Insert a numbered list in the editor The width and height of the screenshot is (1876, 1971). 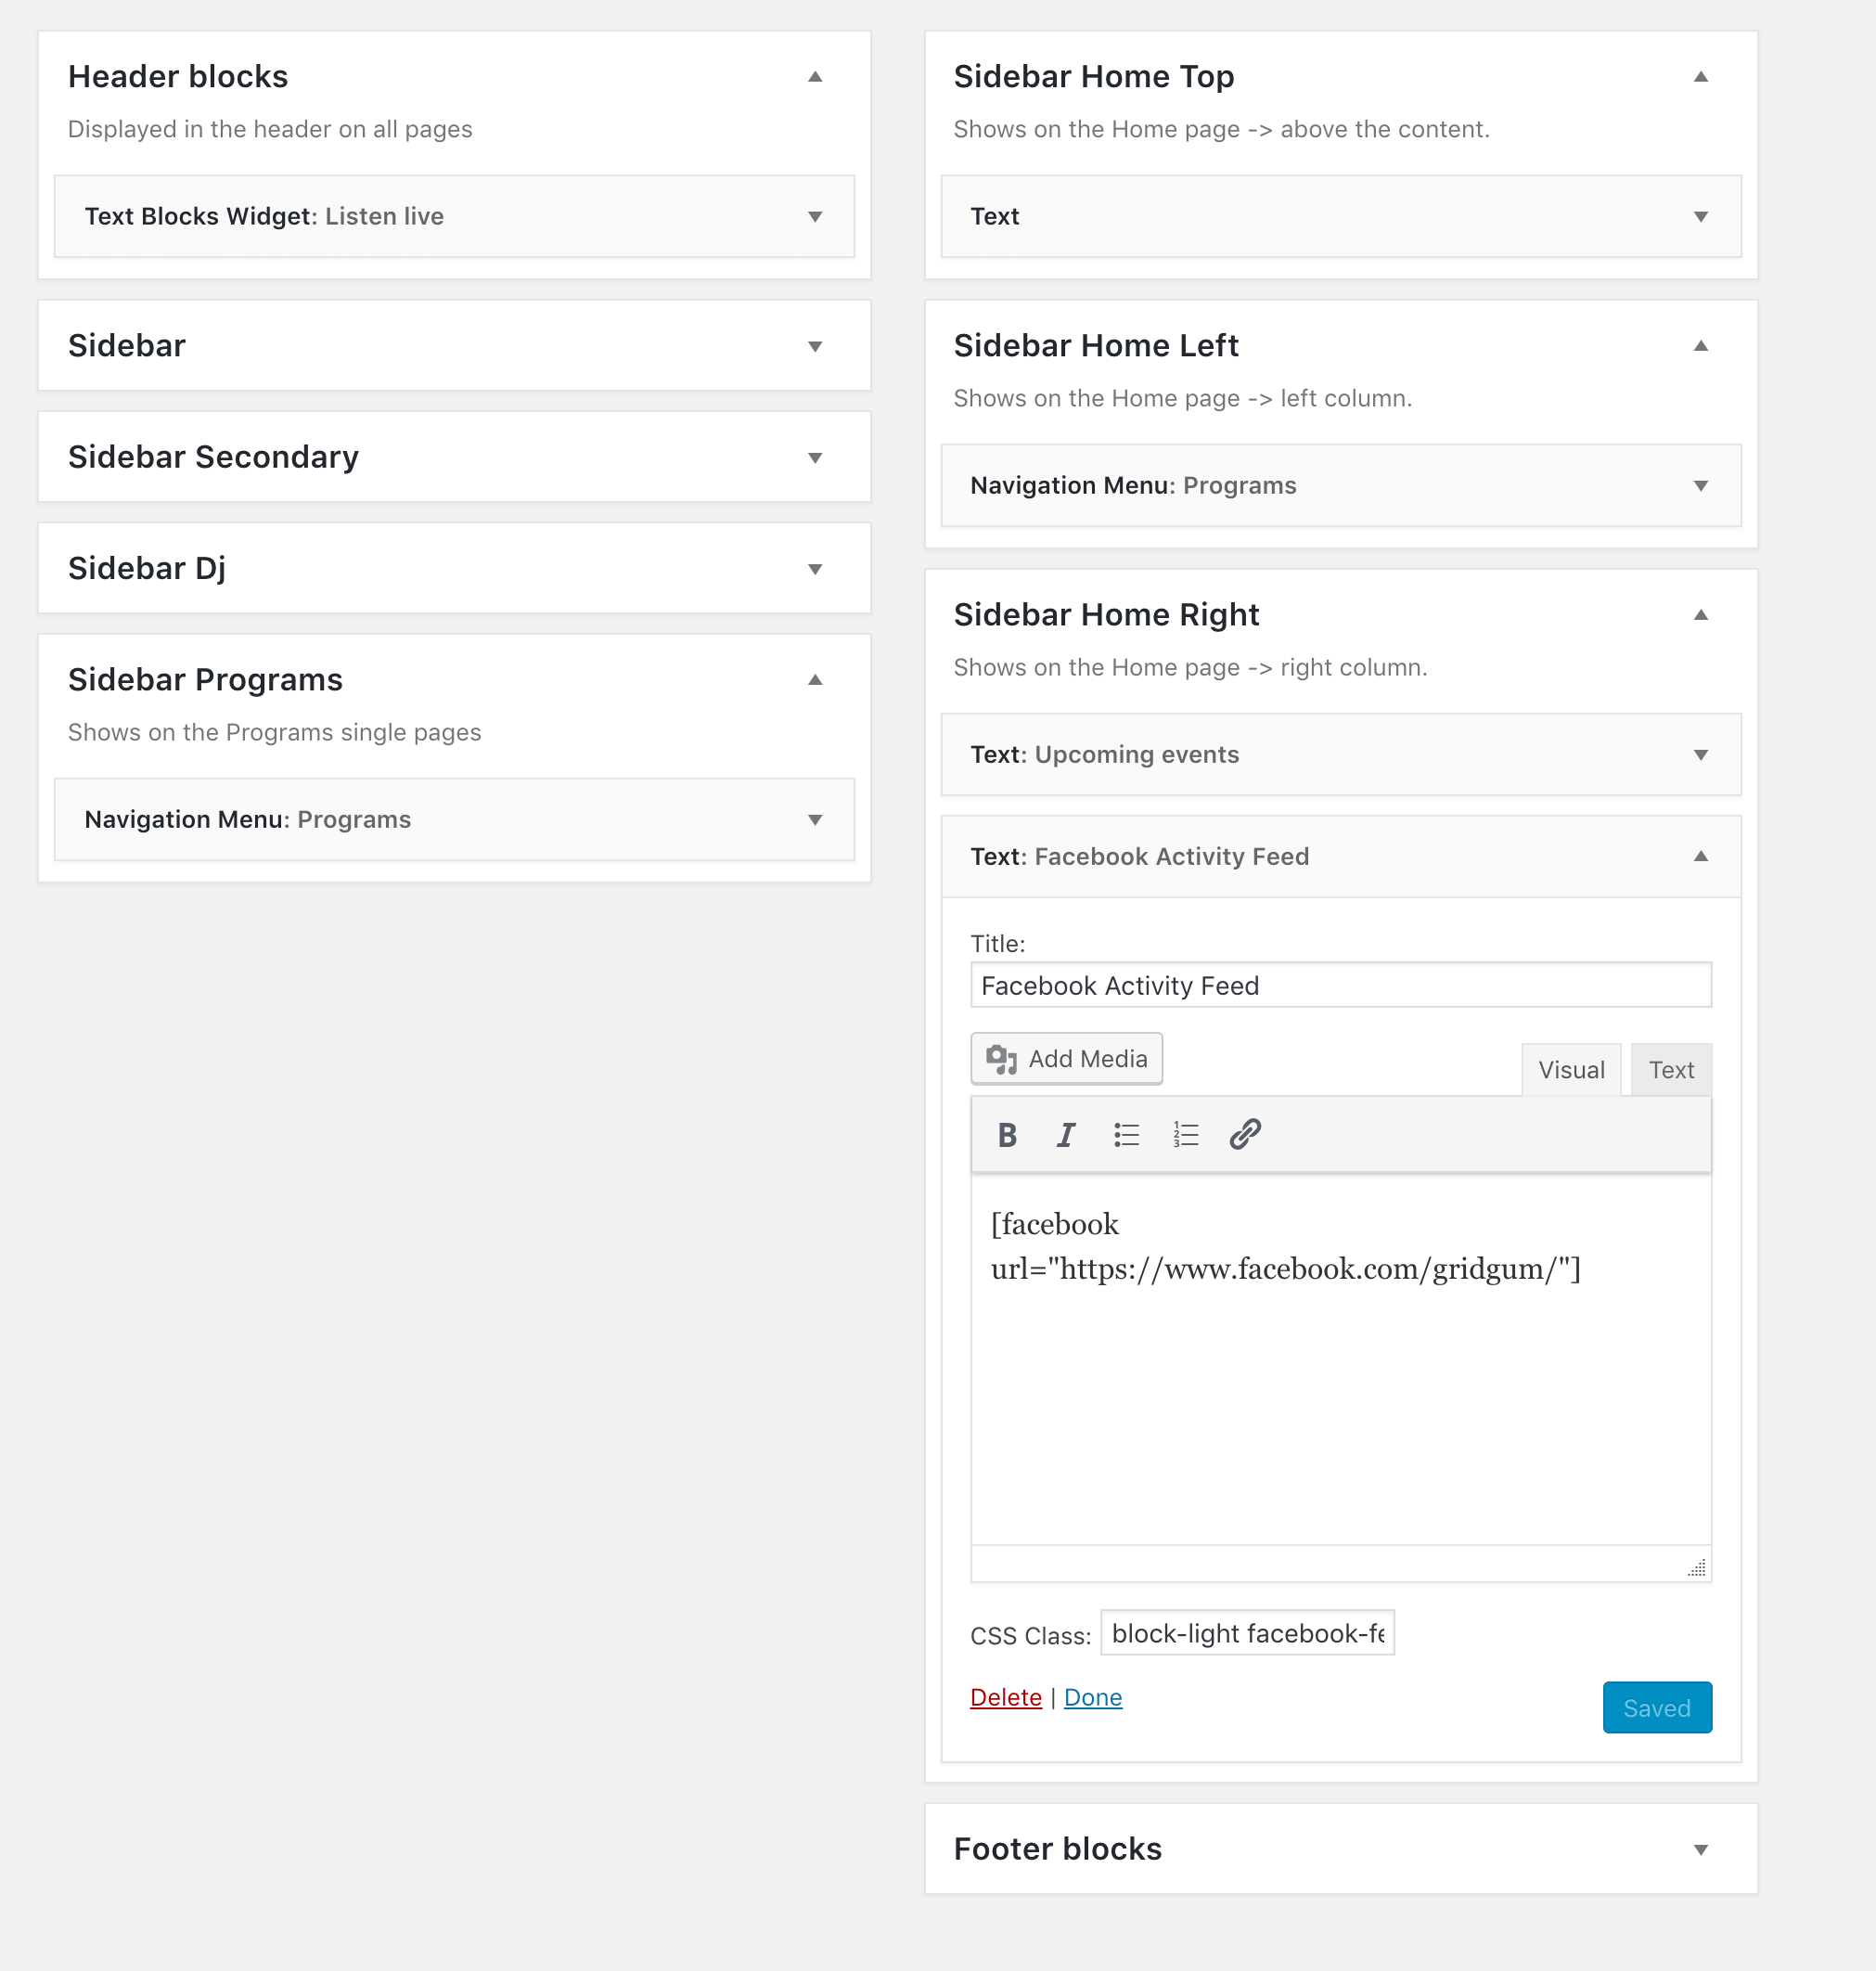point(1184,1133)
